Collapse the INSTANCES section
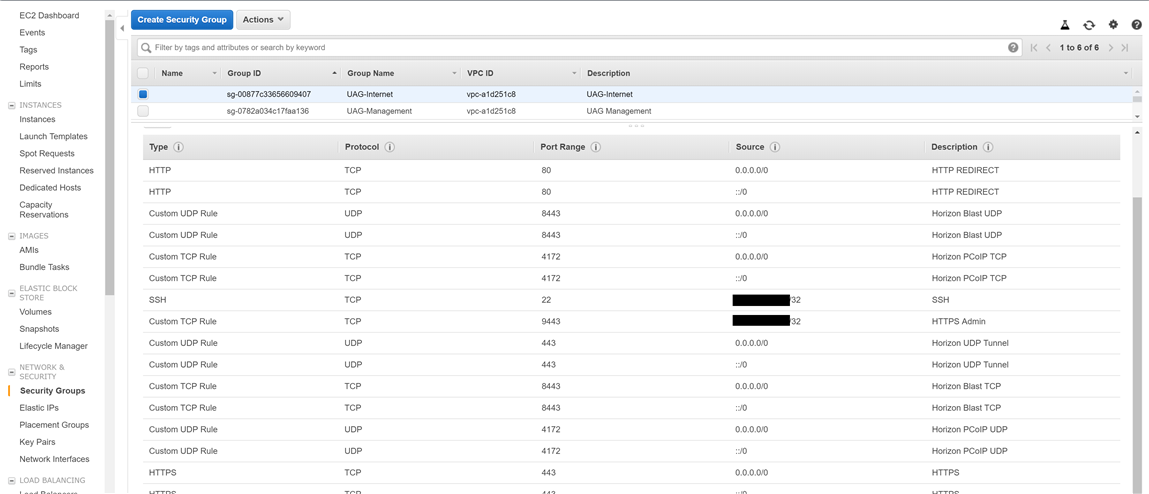1149x494 pixels. [x=11, y=106]
